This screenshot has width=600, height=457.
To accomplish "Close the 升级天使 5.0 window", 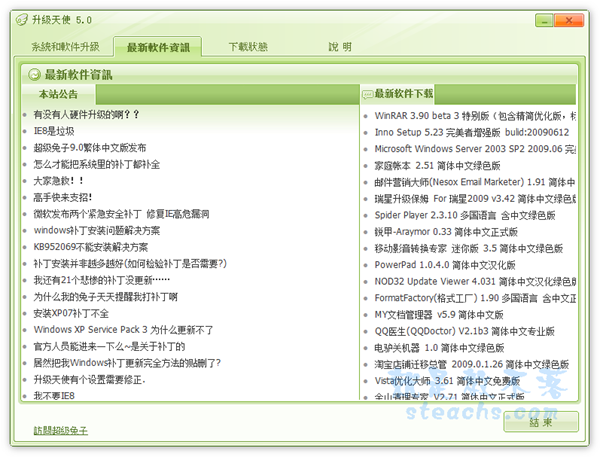I will coord(569,20).
